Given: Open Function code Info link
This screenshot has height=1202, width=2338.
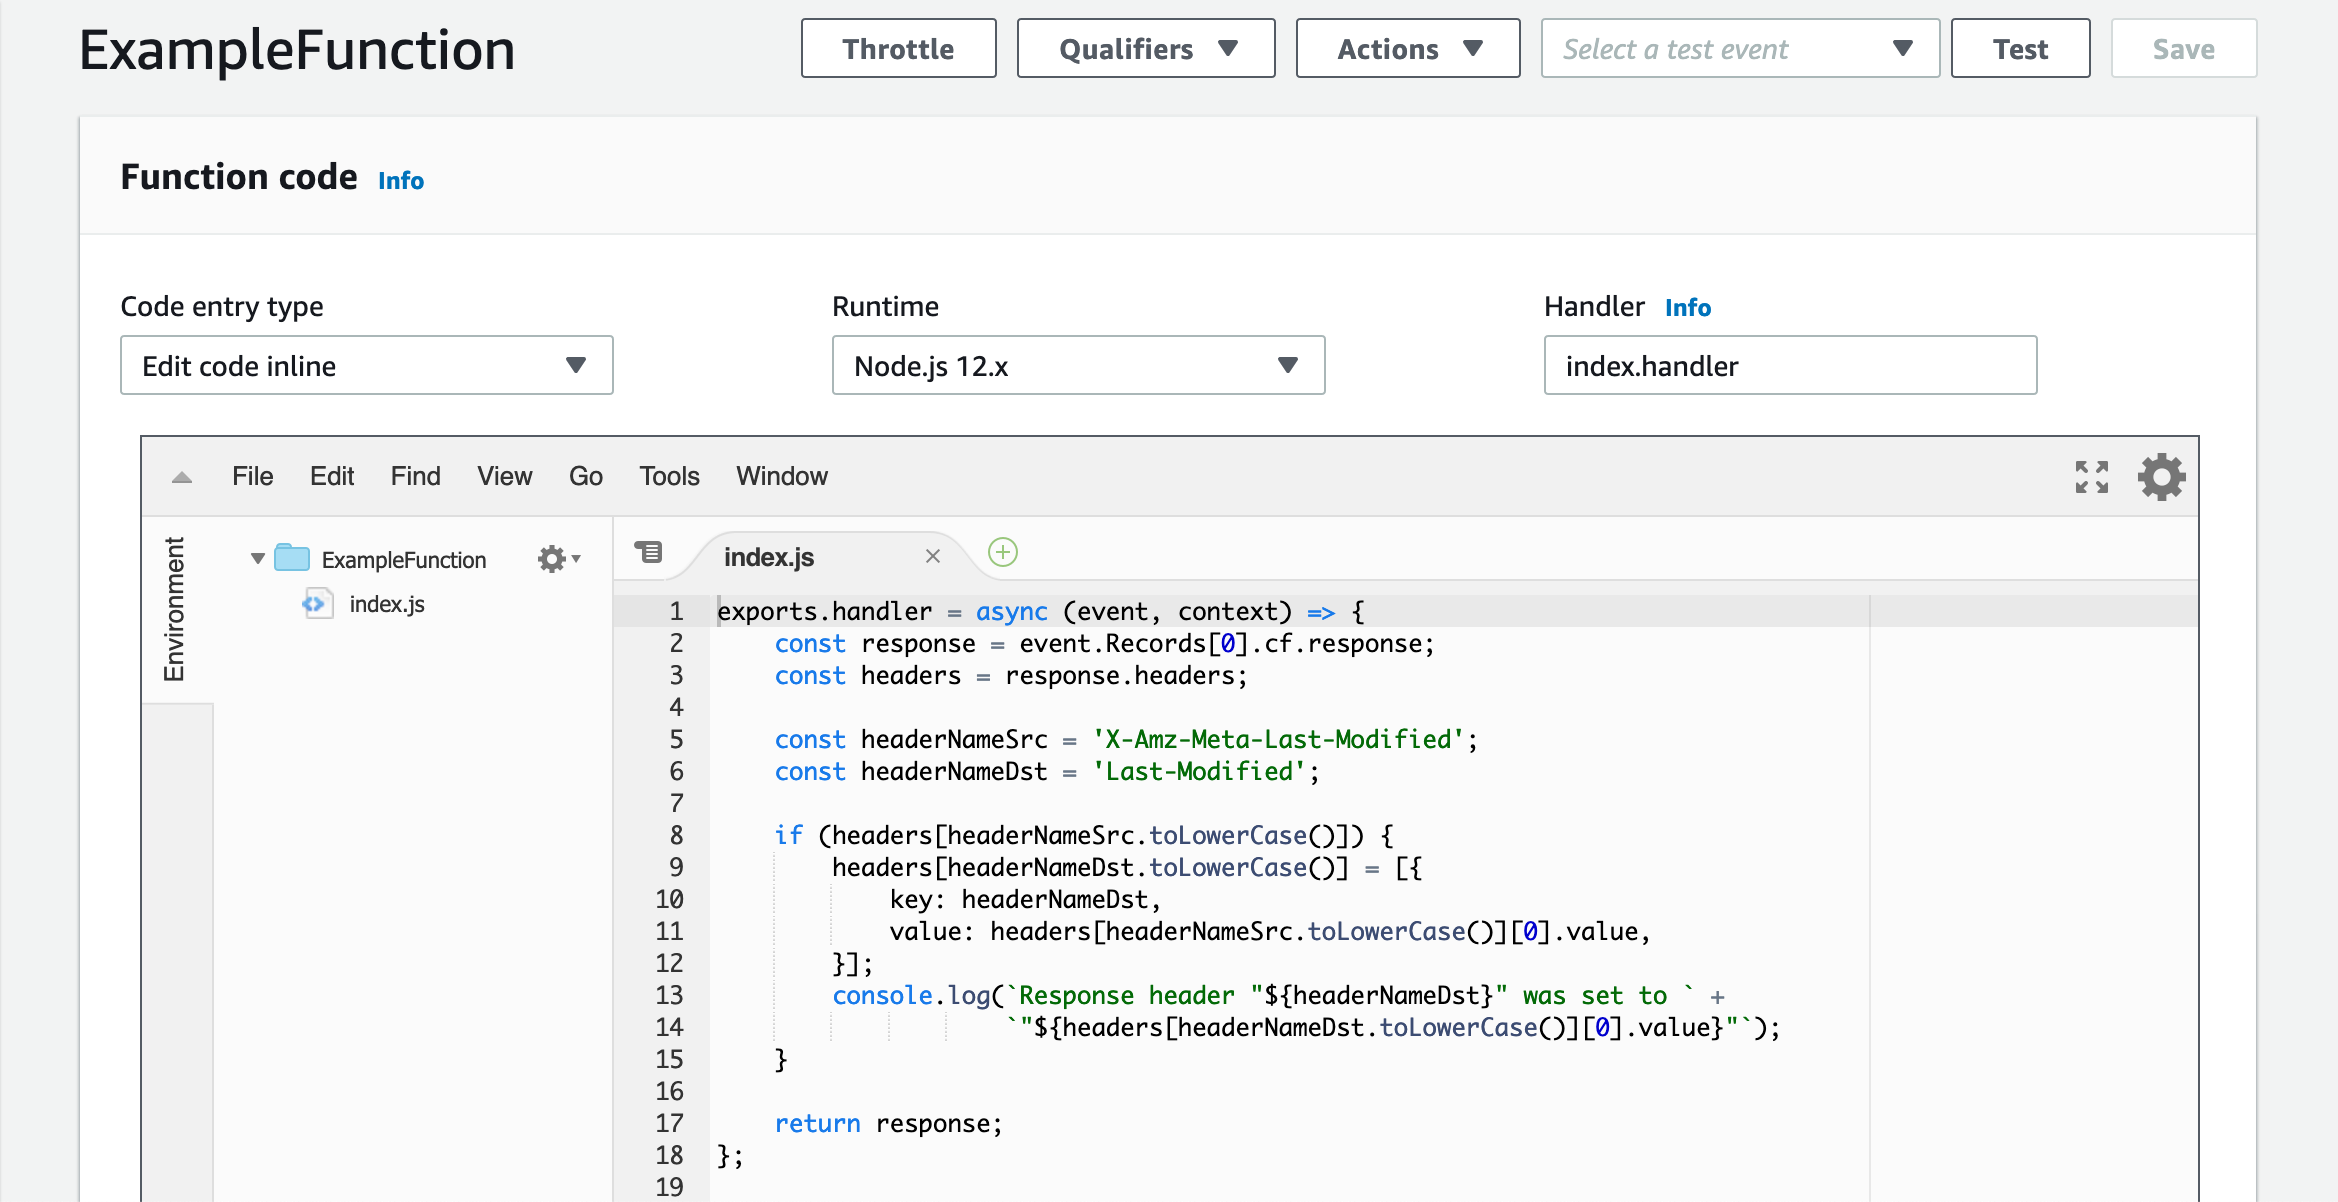Looking at the screenshot, I should [401, 181].
